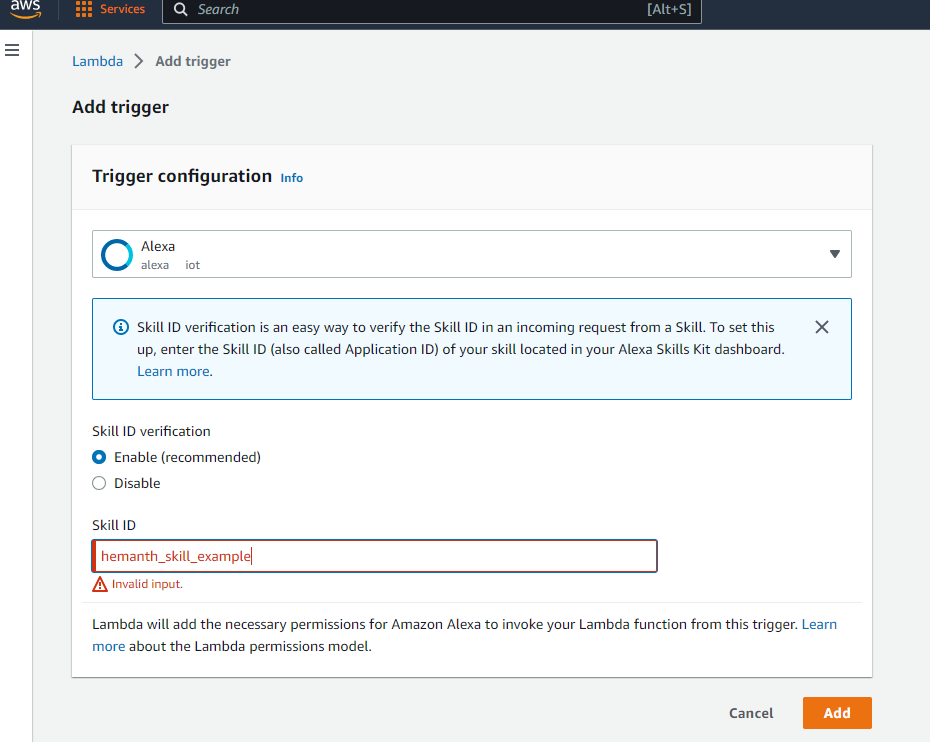
Task: Select the Disable radio option
Action: coord(99,483)
